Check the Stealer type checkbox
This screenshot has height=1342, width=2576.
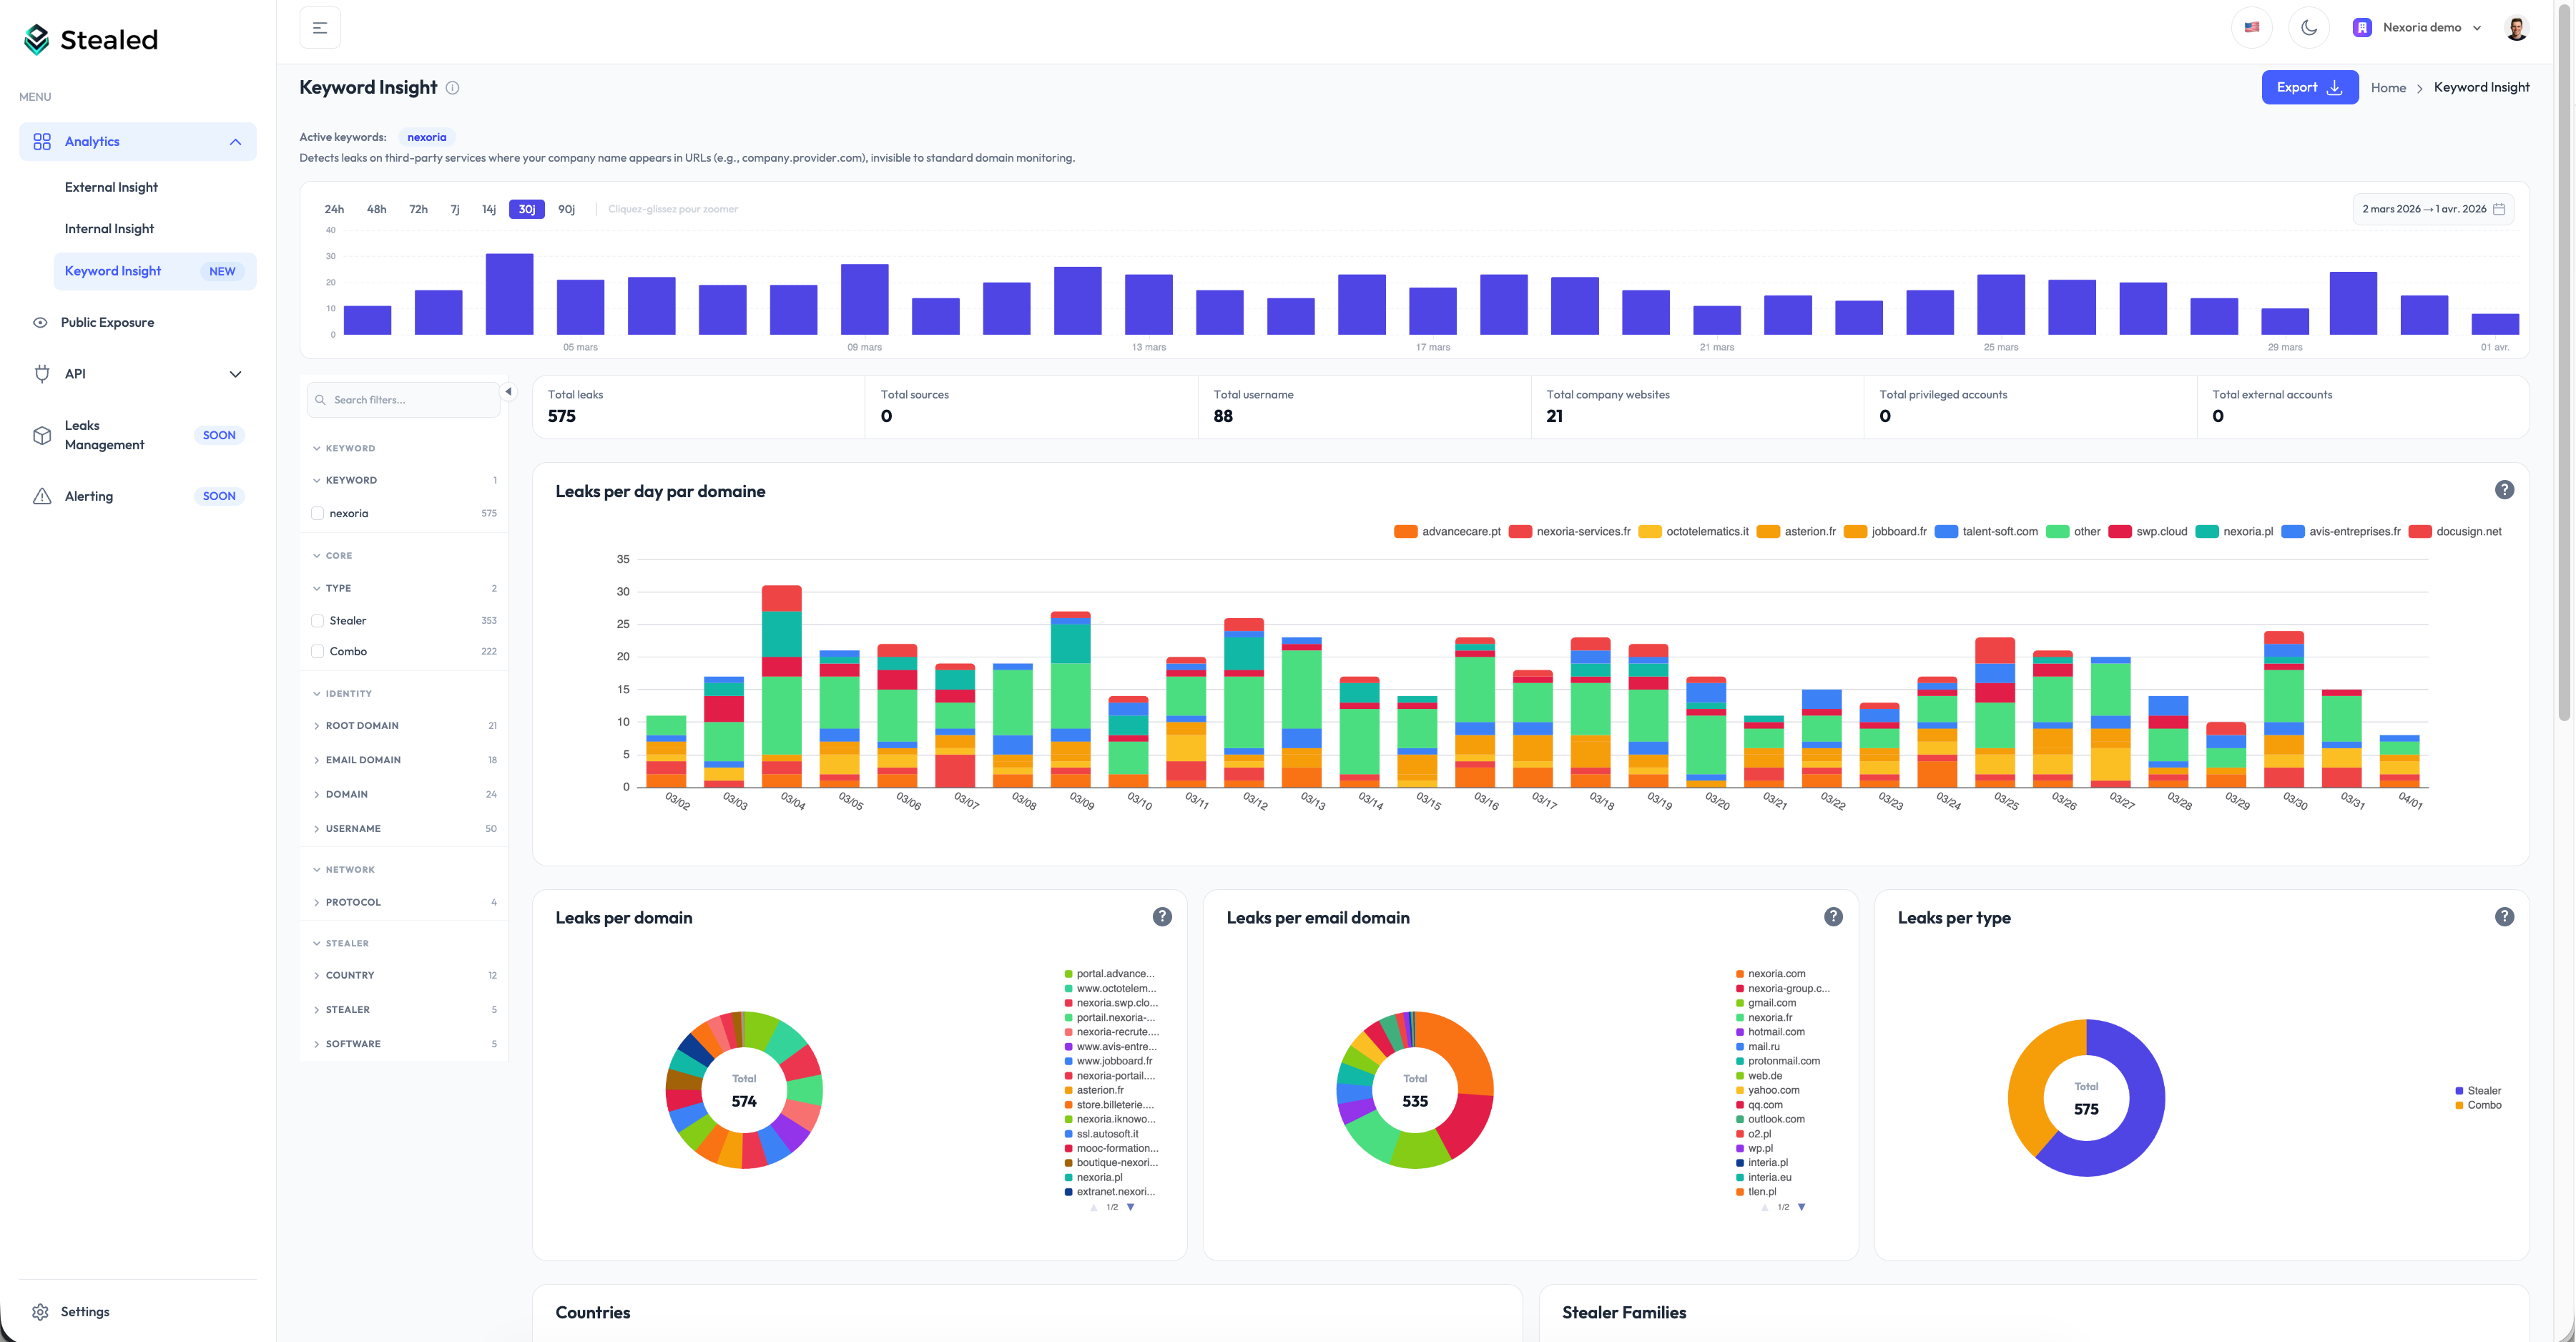click(318, 621)
